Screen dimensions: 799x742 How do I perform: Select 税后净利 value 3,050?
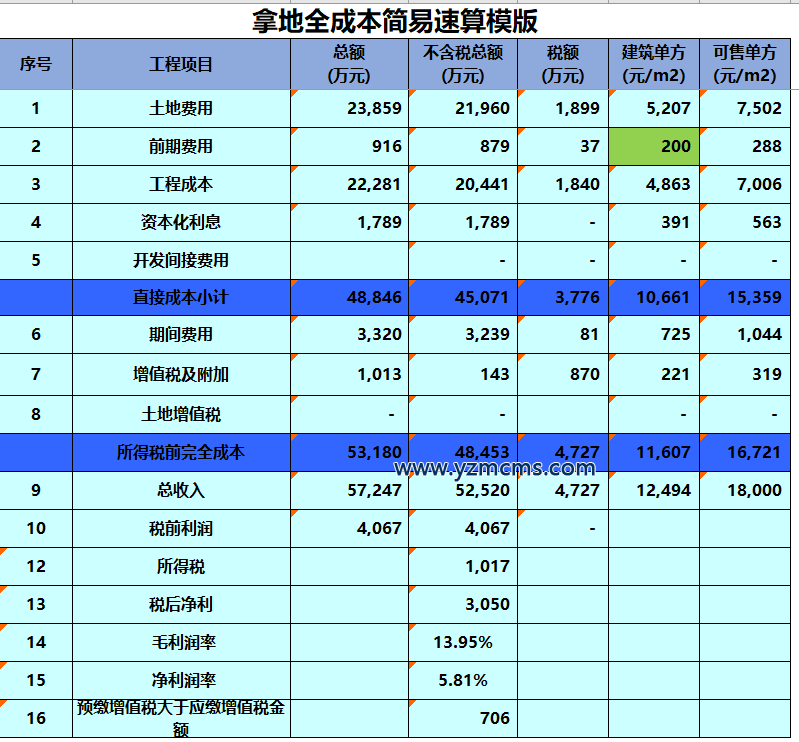click(x=463, y=604)
